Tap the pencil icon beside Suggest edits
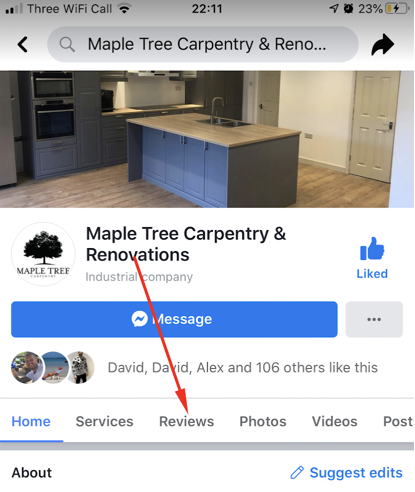Image resolution: width=415 pixels, height=492 pixels. coord(297,473)
